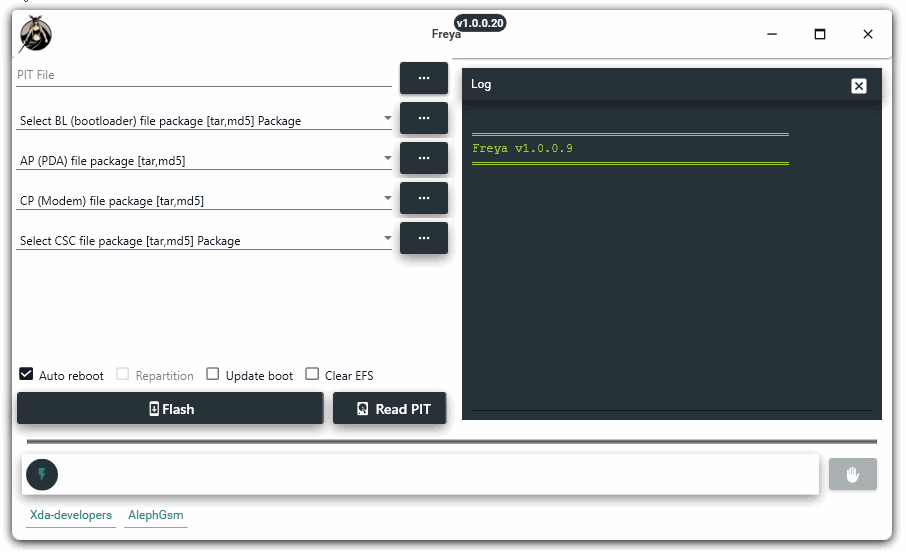This screenshot has height=552, width=906.
Task: Click the hand stop button
Action: [x=852, y=475]
